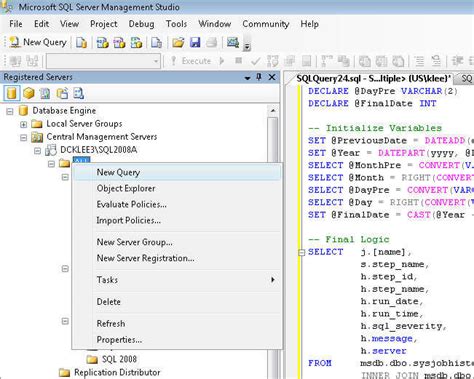Open toolbar options overflow arrow
Image resolution: width=474 pixels, height=379 pixels.
[x=247, y=47]
